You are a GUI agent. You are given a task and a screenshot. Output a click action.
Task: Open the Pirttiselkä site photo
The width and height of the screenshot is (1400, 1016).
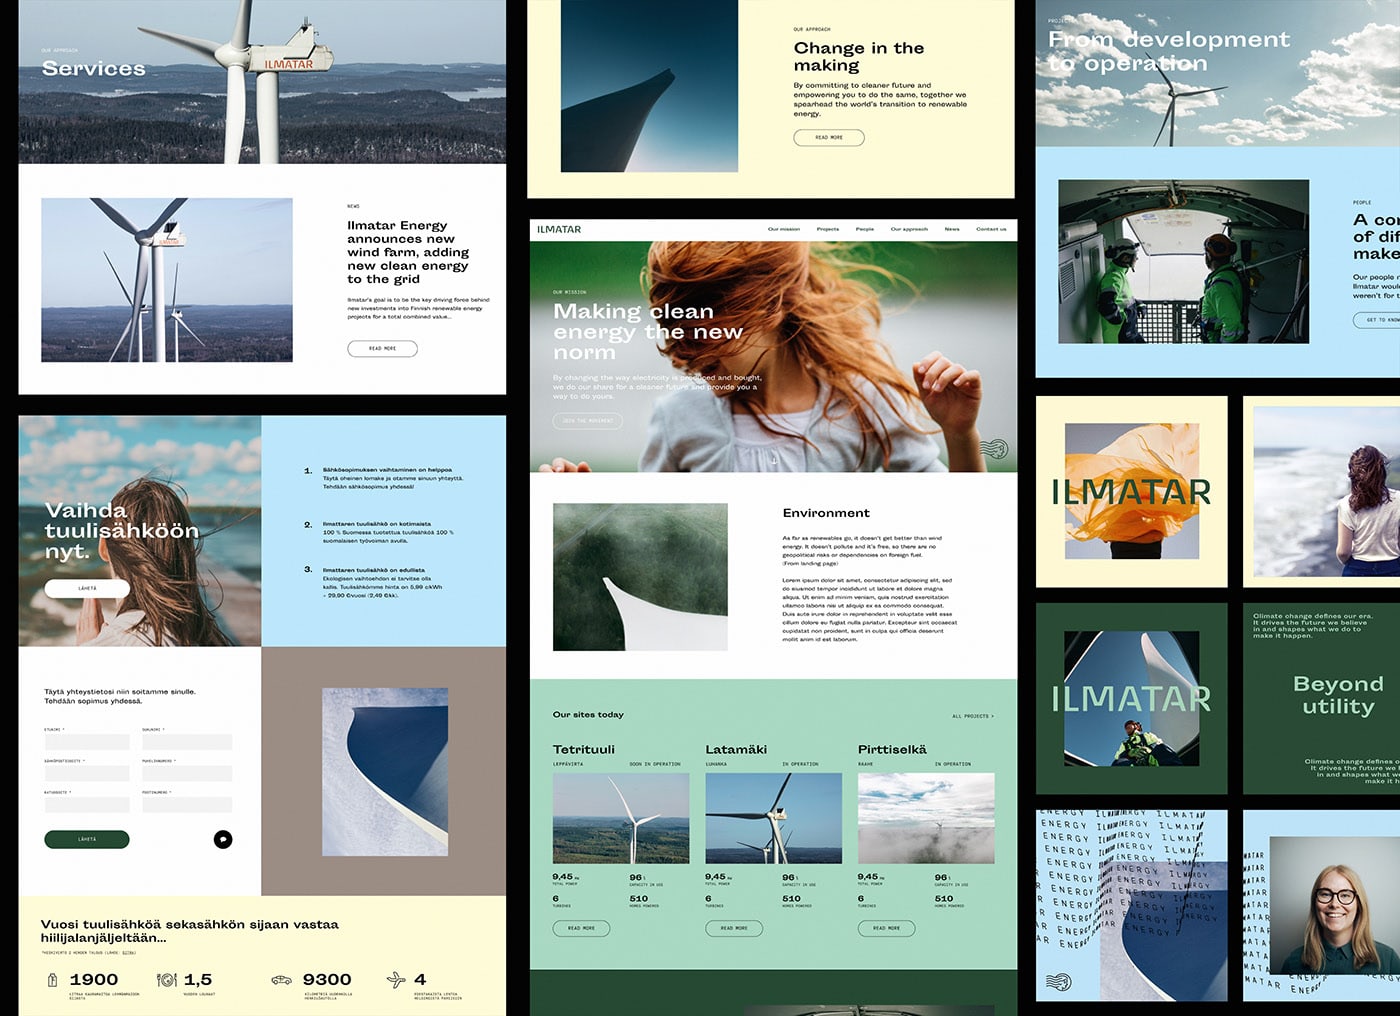926,818
